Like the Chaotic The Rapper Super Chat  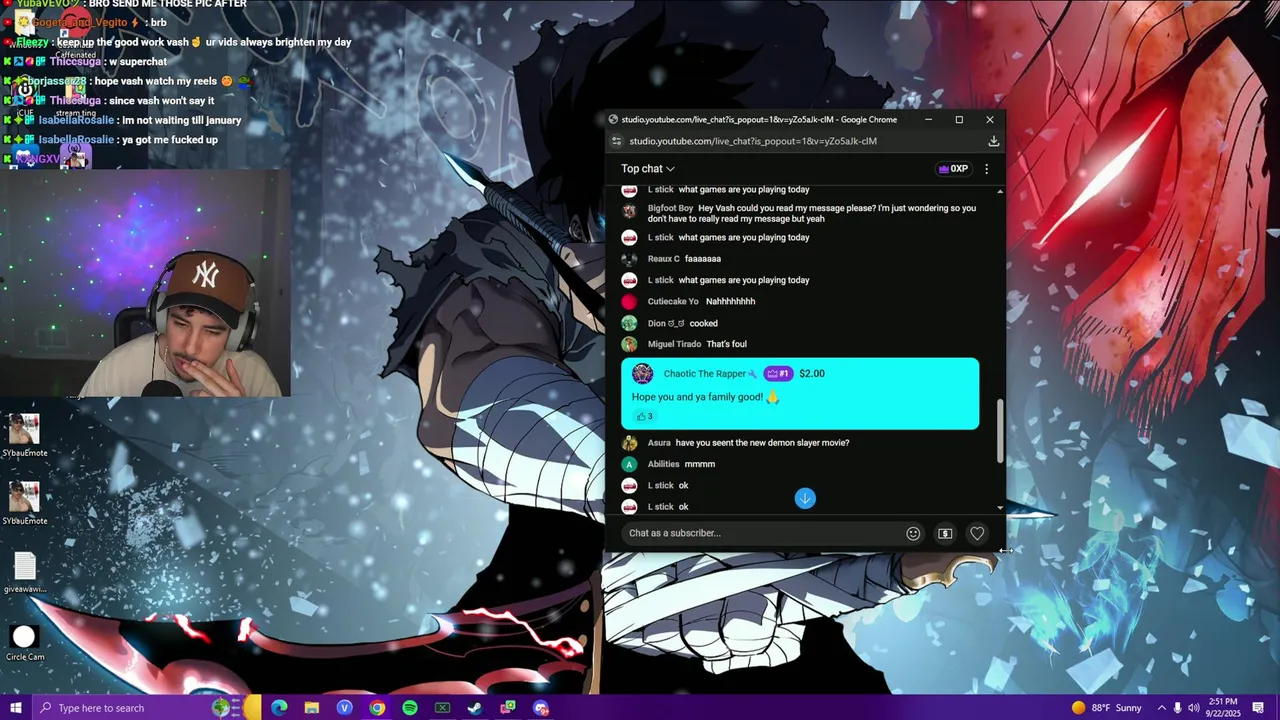pyautogui.click(x=644, y=416)
